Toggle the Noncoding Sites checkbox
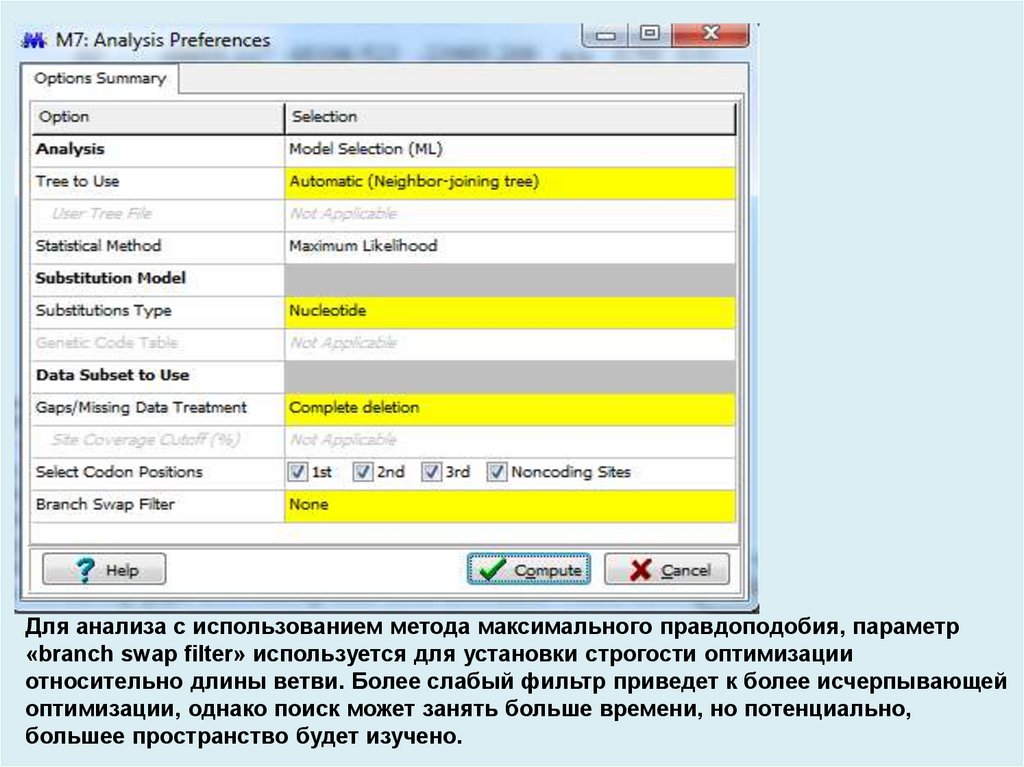This screenshot has width=1024, height=767. [496, 472]
